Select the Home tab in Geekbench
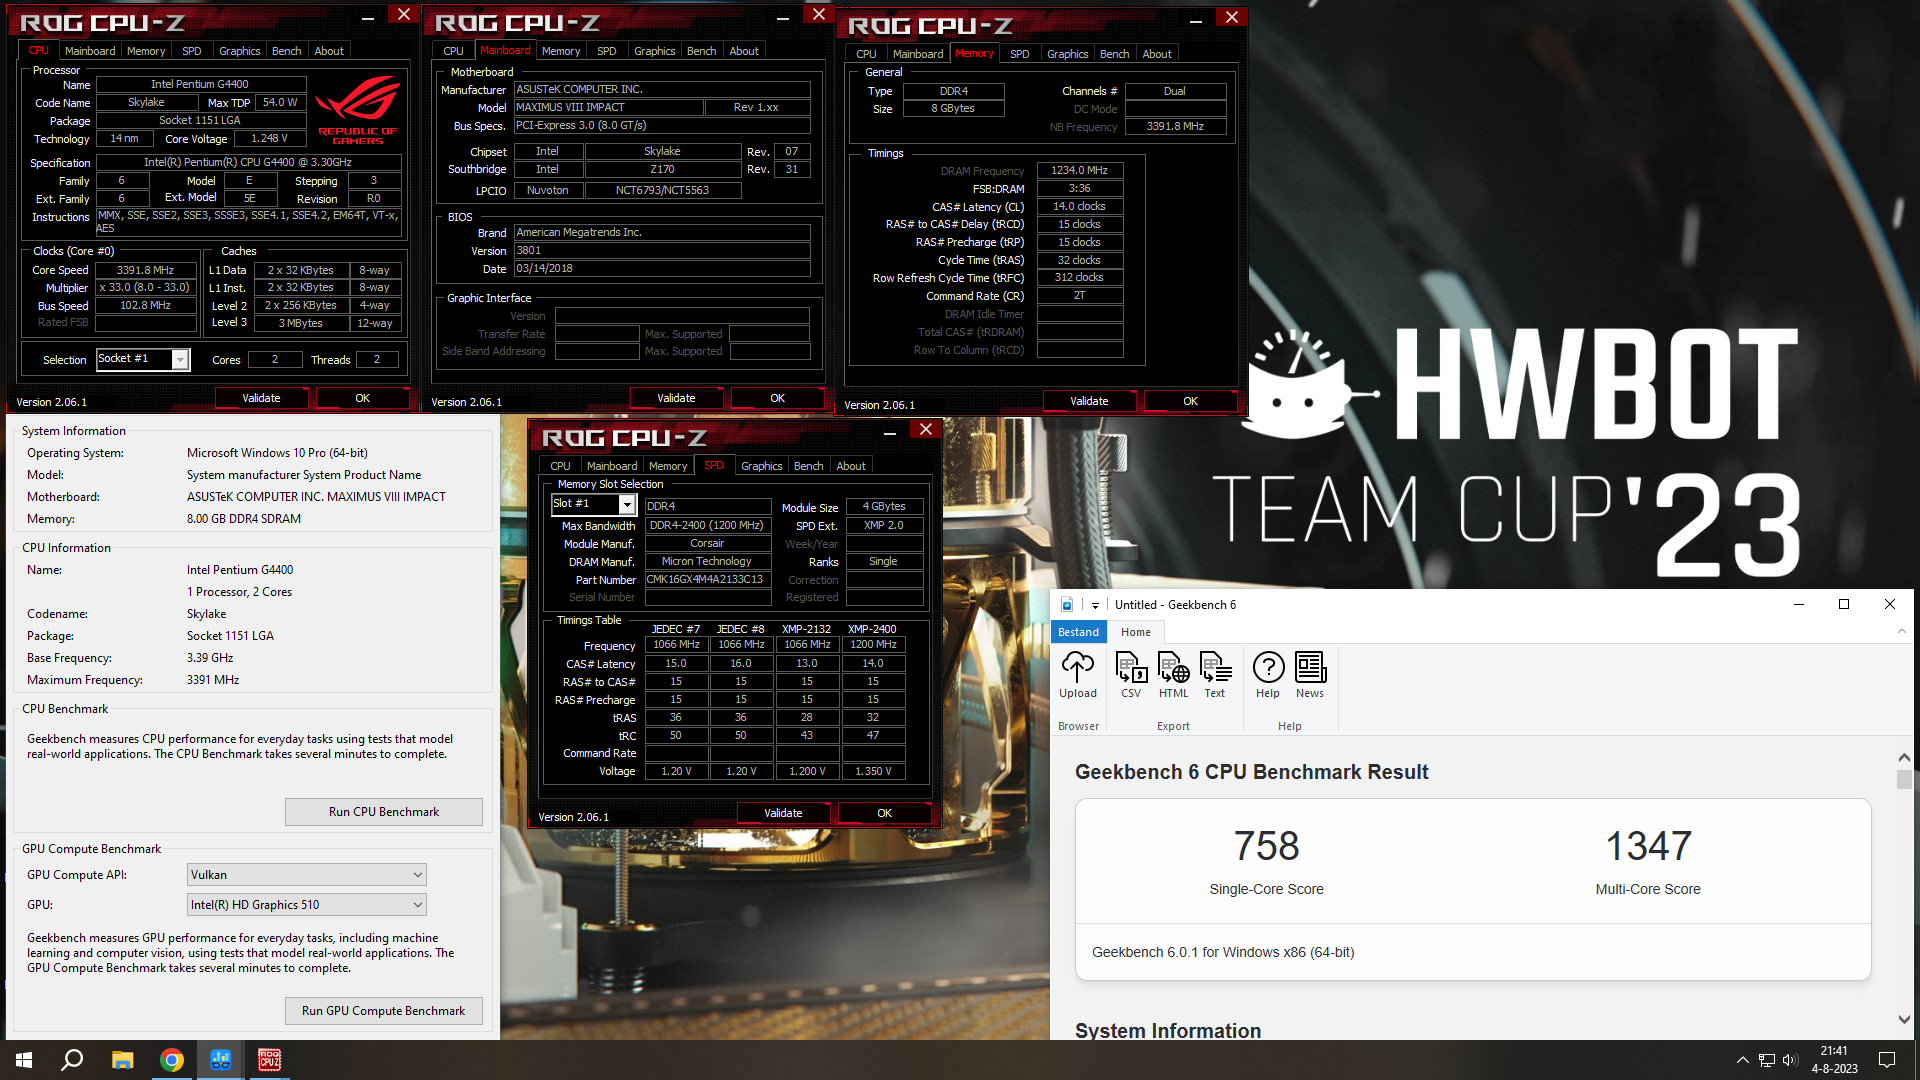 tap(1135, 632)
